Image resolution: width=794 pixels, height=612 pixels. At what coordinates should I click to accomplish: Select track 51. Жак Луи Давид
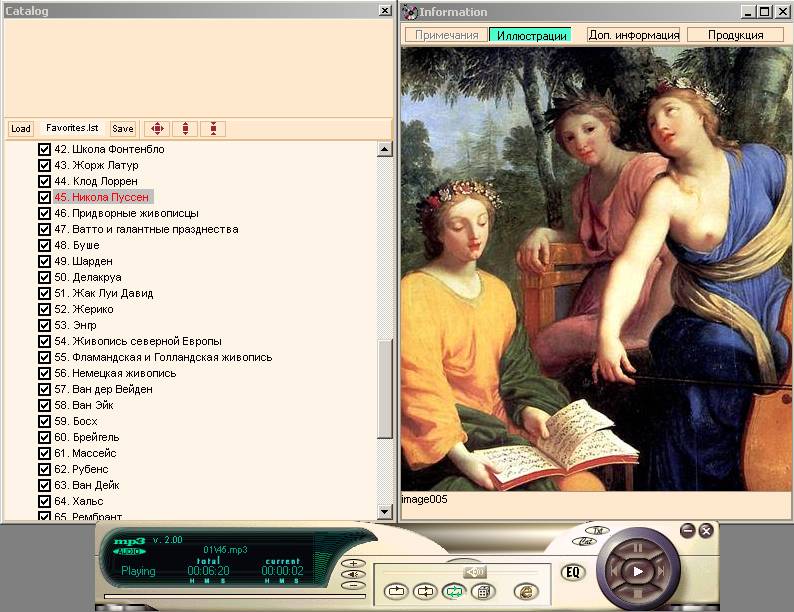coord(104,293)
